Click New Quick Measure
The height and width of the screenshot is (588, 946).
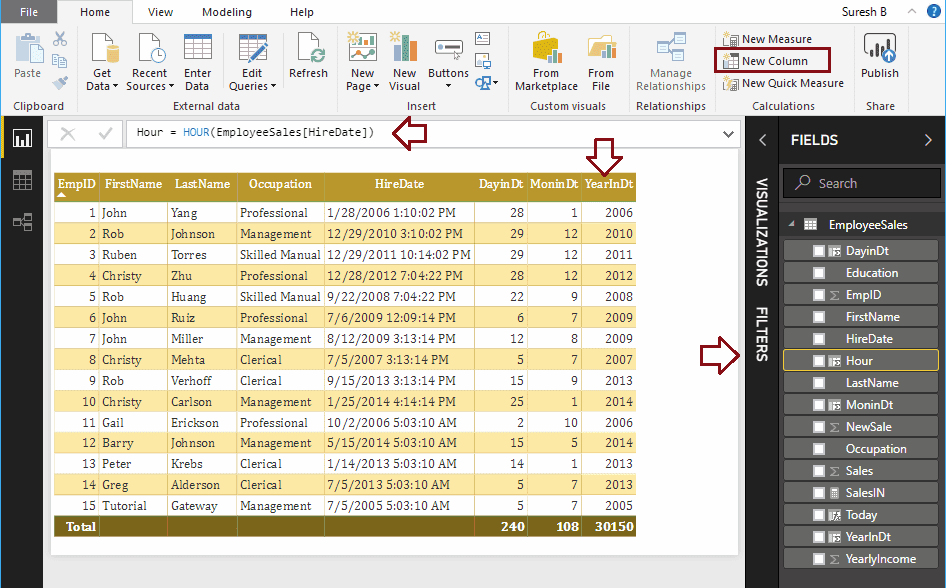792,83
